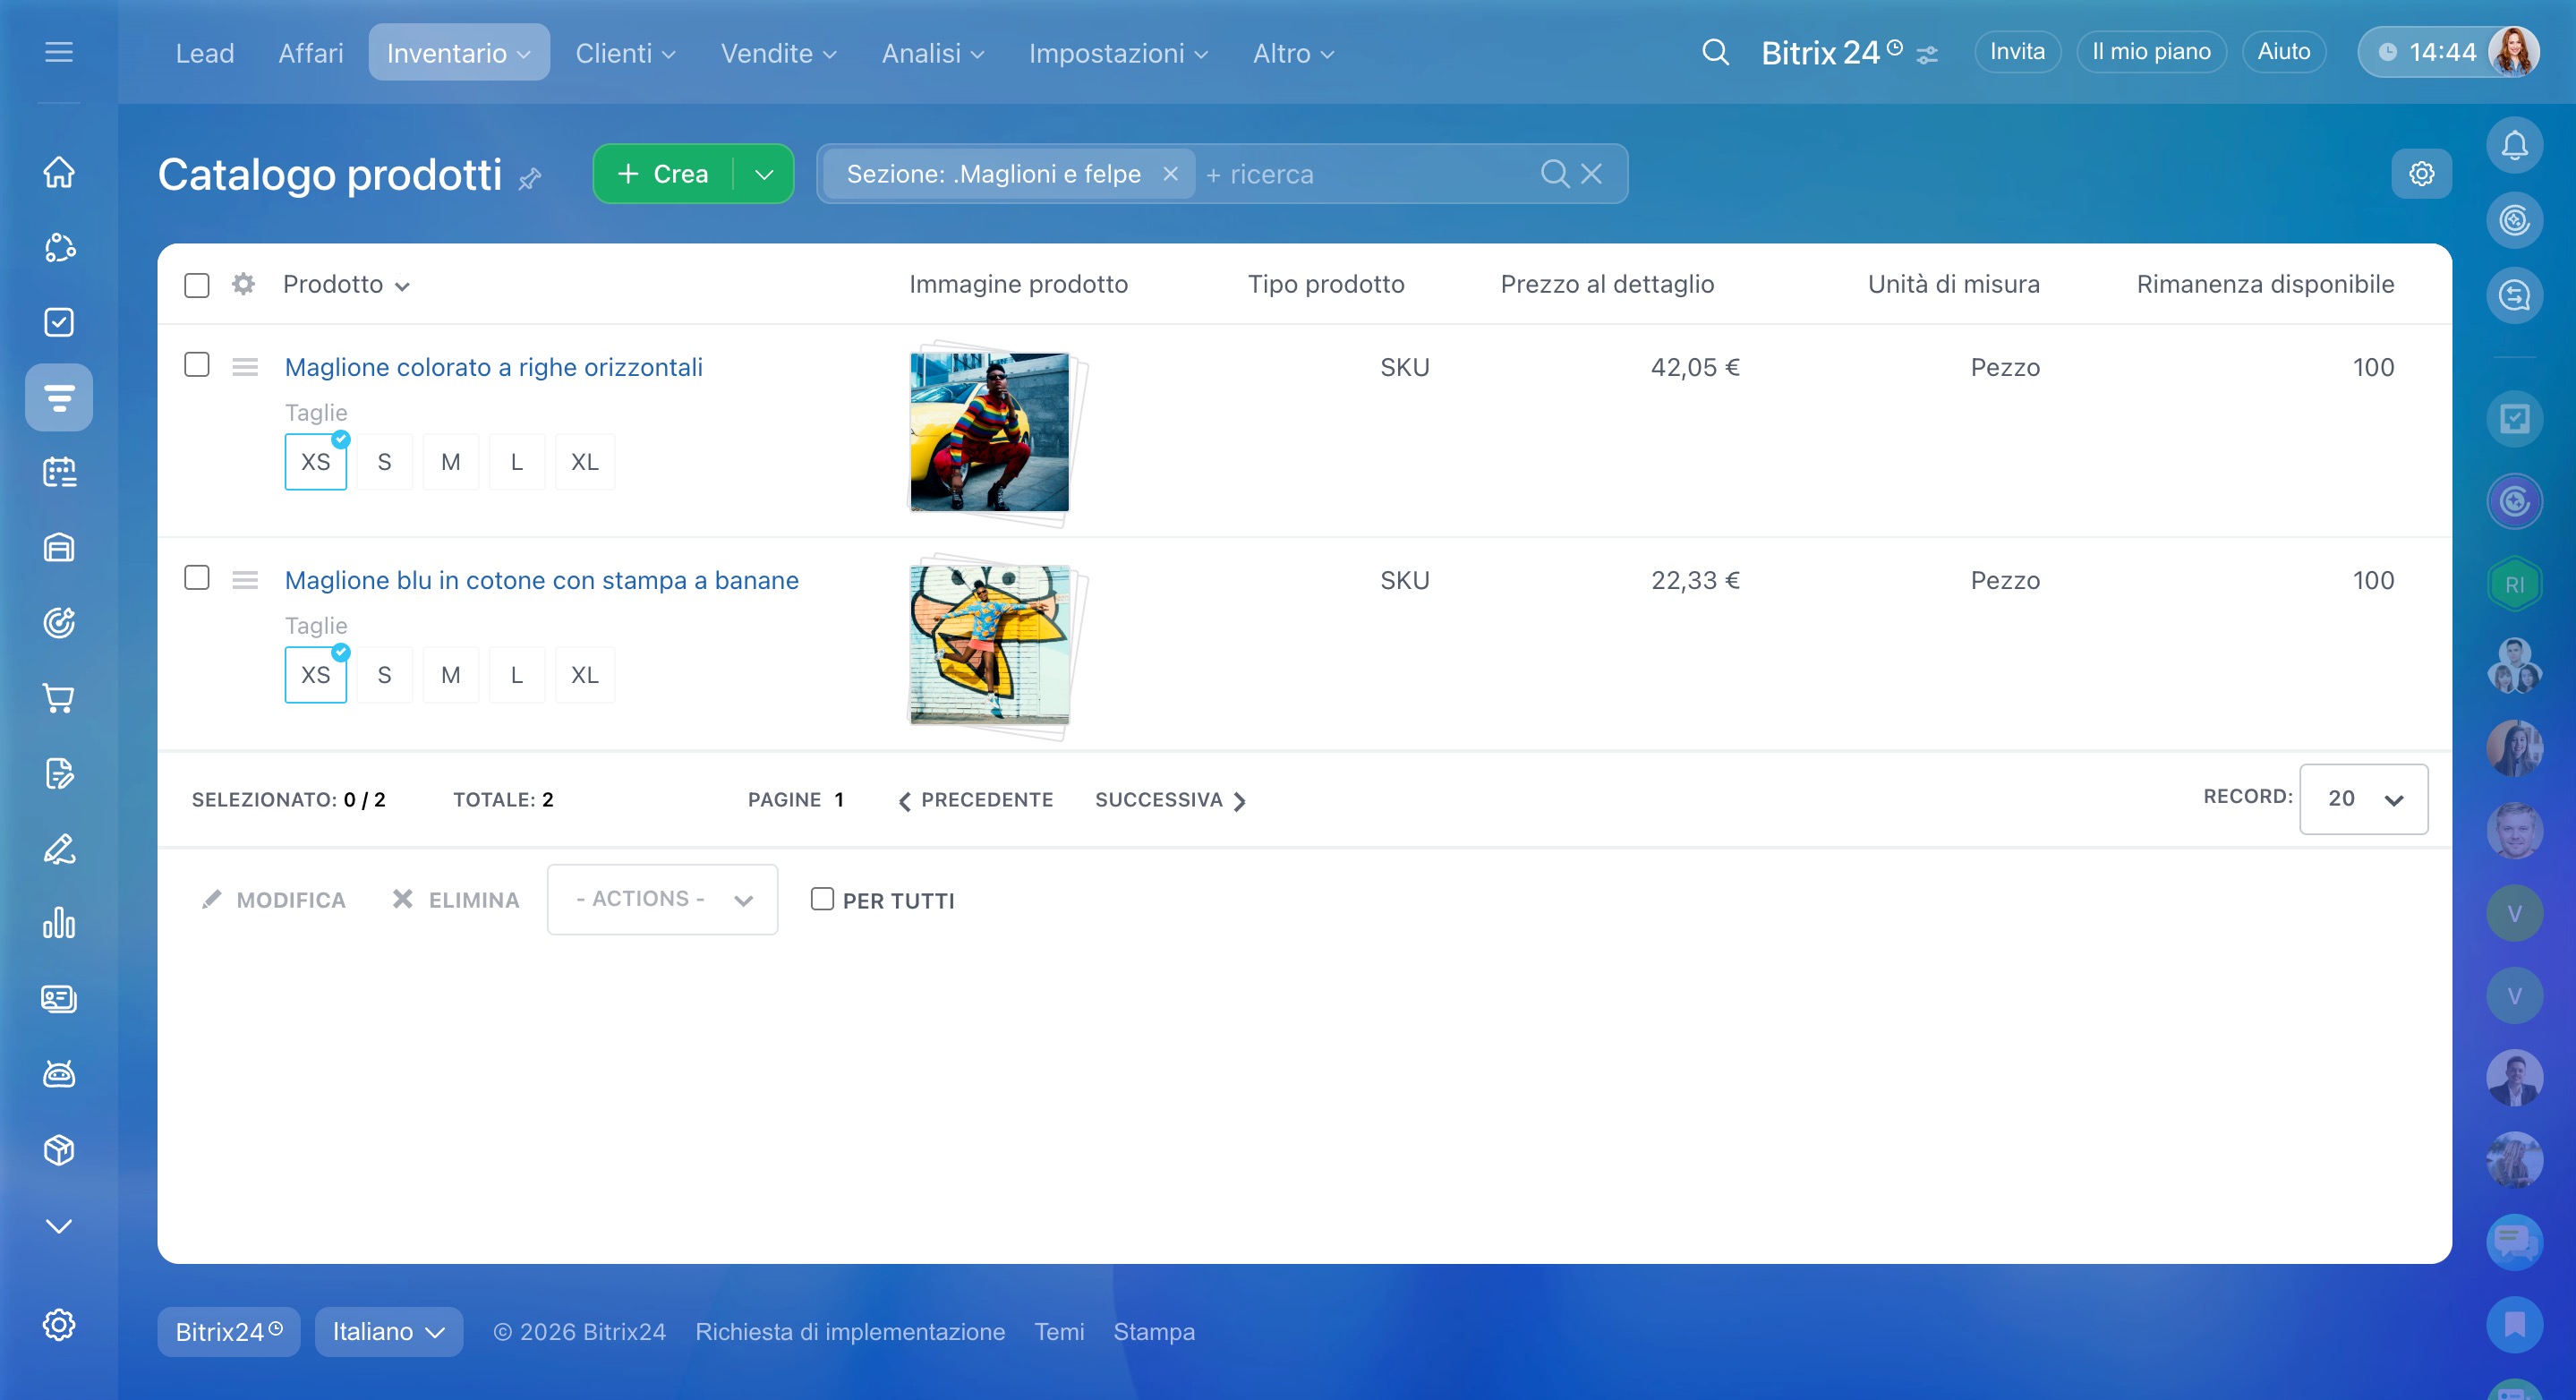Select size M for Maglione colorato
The width and height of the screenshot is (2576, 1400).
point(450,462)
